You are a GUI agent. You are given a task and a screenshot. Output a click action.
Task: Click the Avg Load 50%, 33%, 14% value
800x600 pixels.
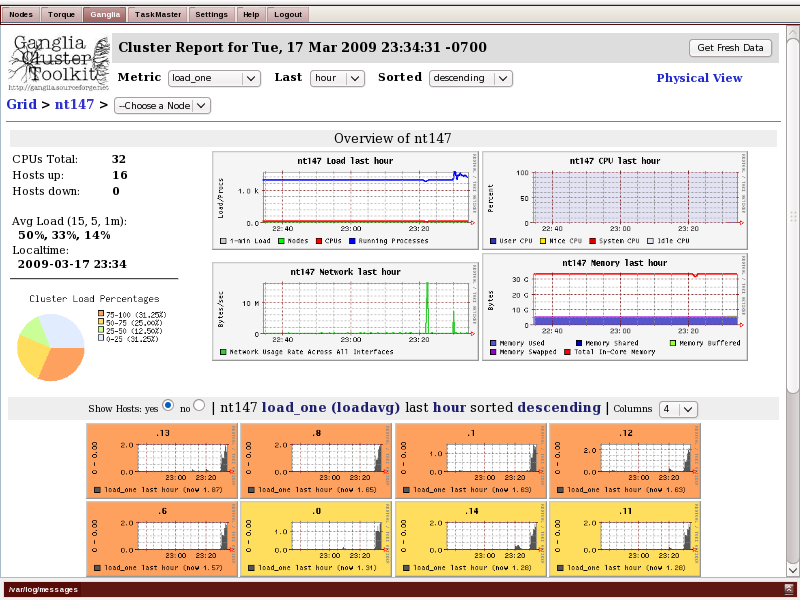click(64, 235)
